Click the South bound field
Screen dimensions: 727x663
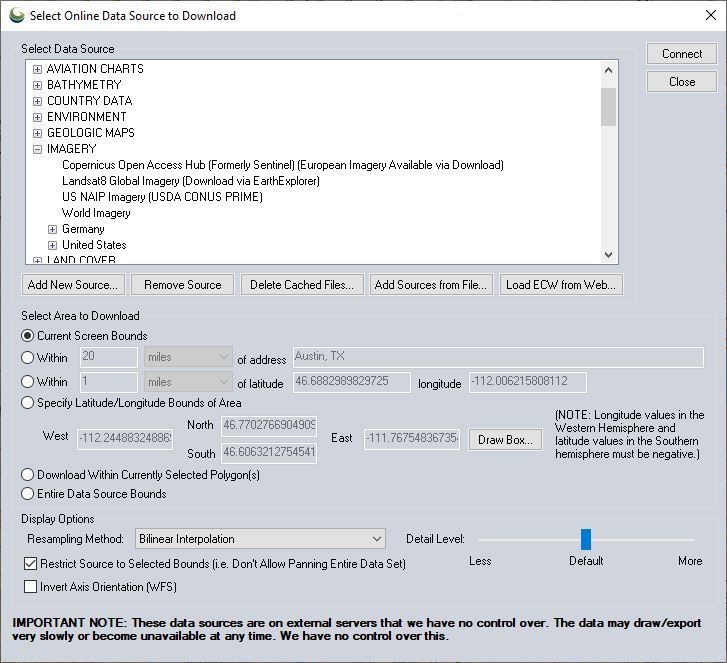tap(269, 453)
